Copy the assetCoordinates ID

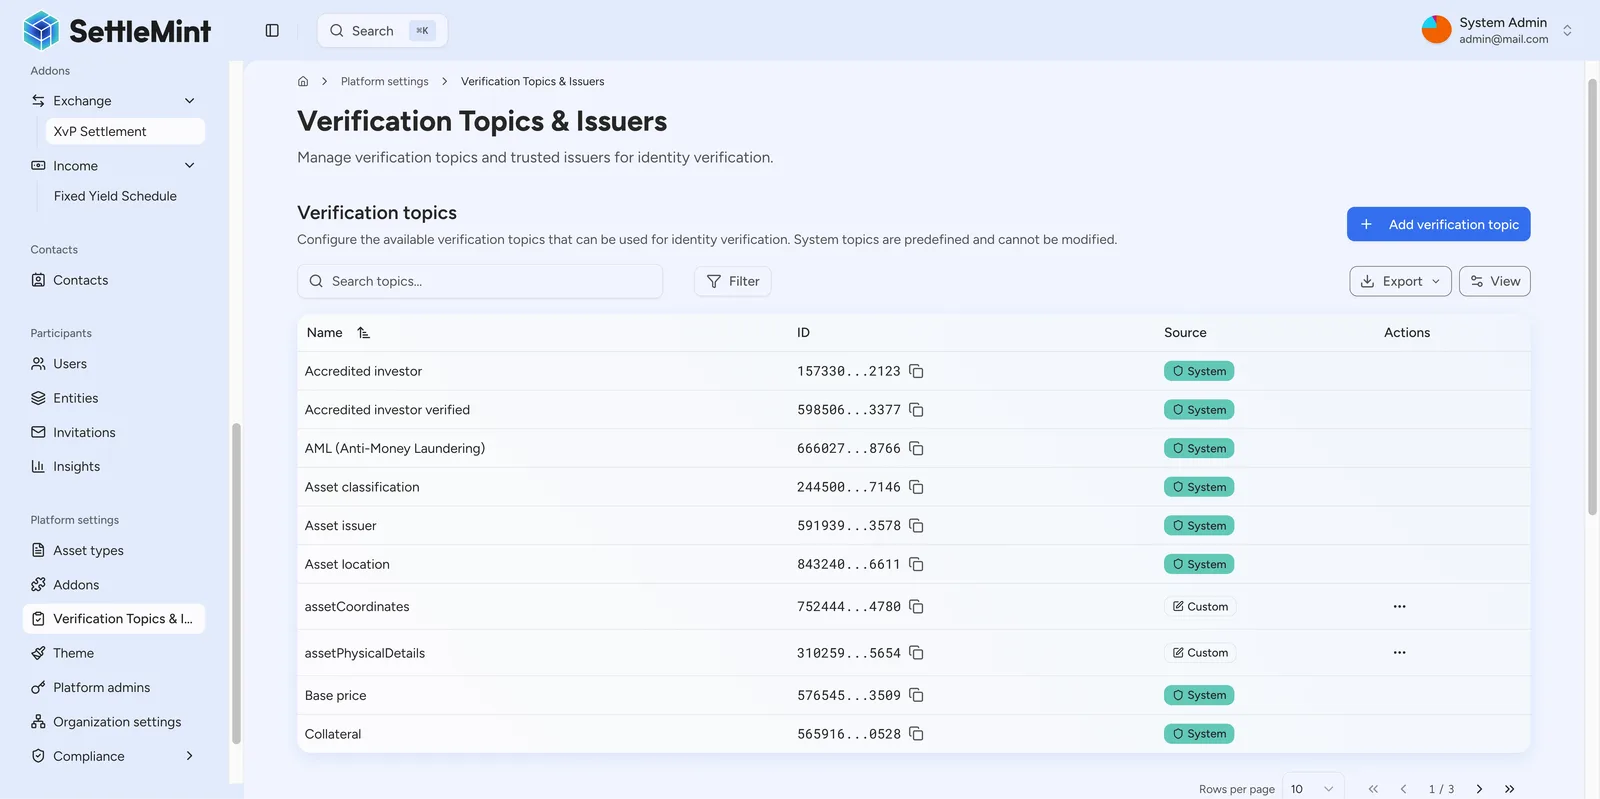(x=916, y=607)
